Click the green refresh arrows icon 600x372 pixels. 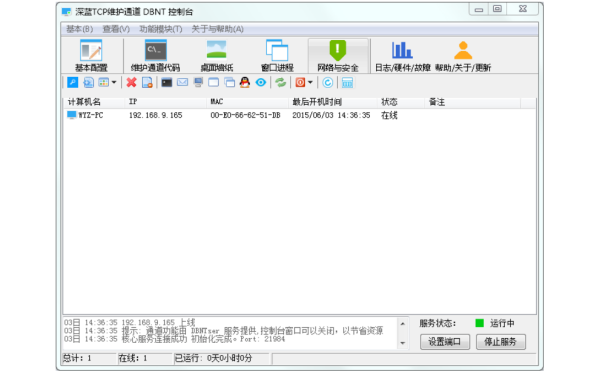pos(280,82)
